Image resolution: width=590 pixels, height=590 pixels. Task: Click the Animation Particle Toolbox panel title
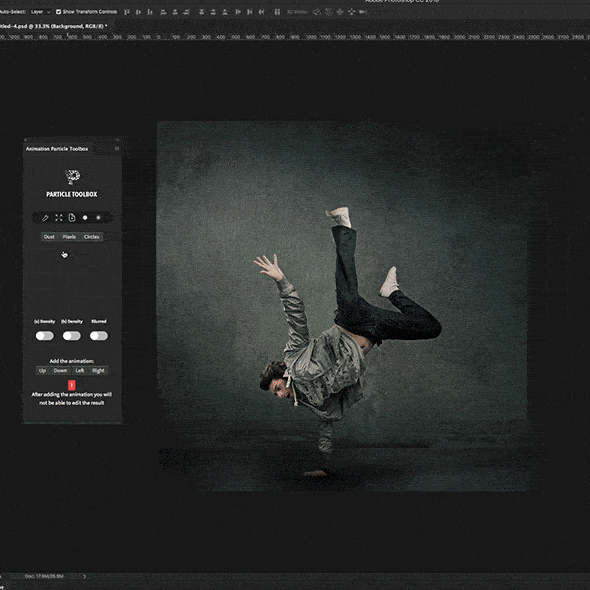57,149
